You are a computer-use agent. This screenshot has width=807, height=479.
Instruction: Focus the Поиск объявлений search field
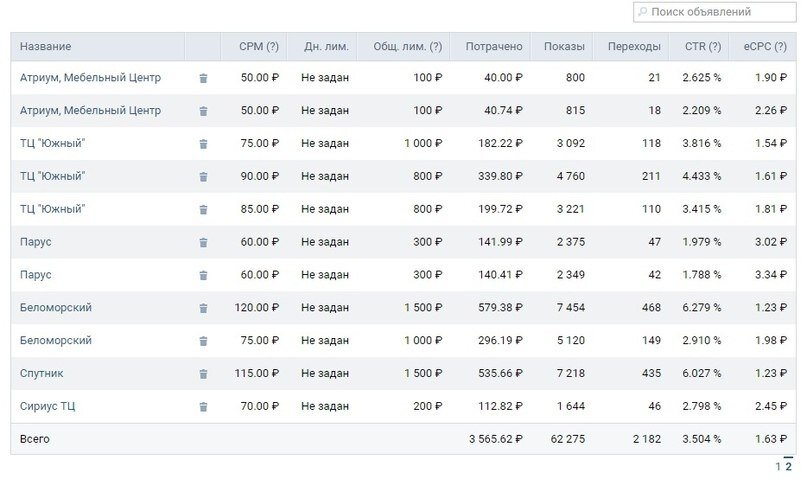714,12
